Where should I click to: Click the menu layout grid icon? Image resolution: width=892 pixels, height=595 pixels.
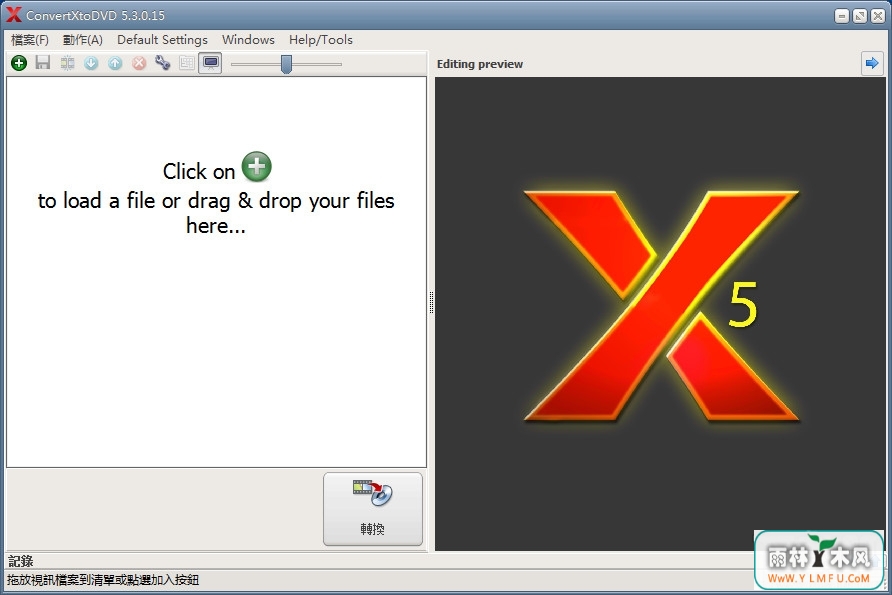(187, 63)
